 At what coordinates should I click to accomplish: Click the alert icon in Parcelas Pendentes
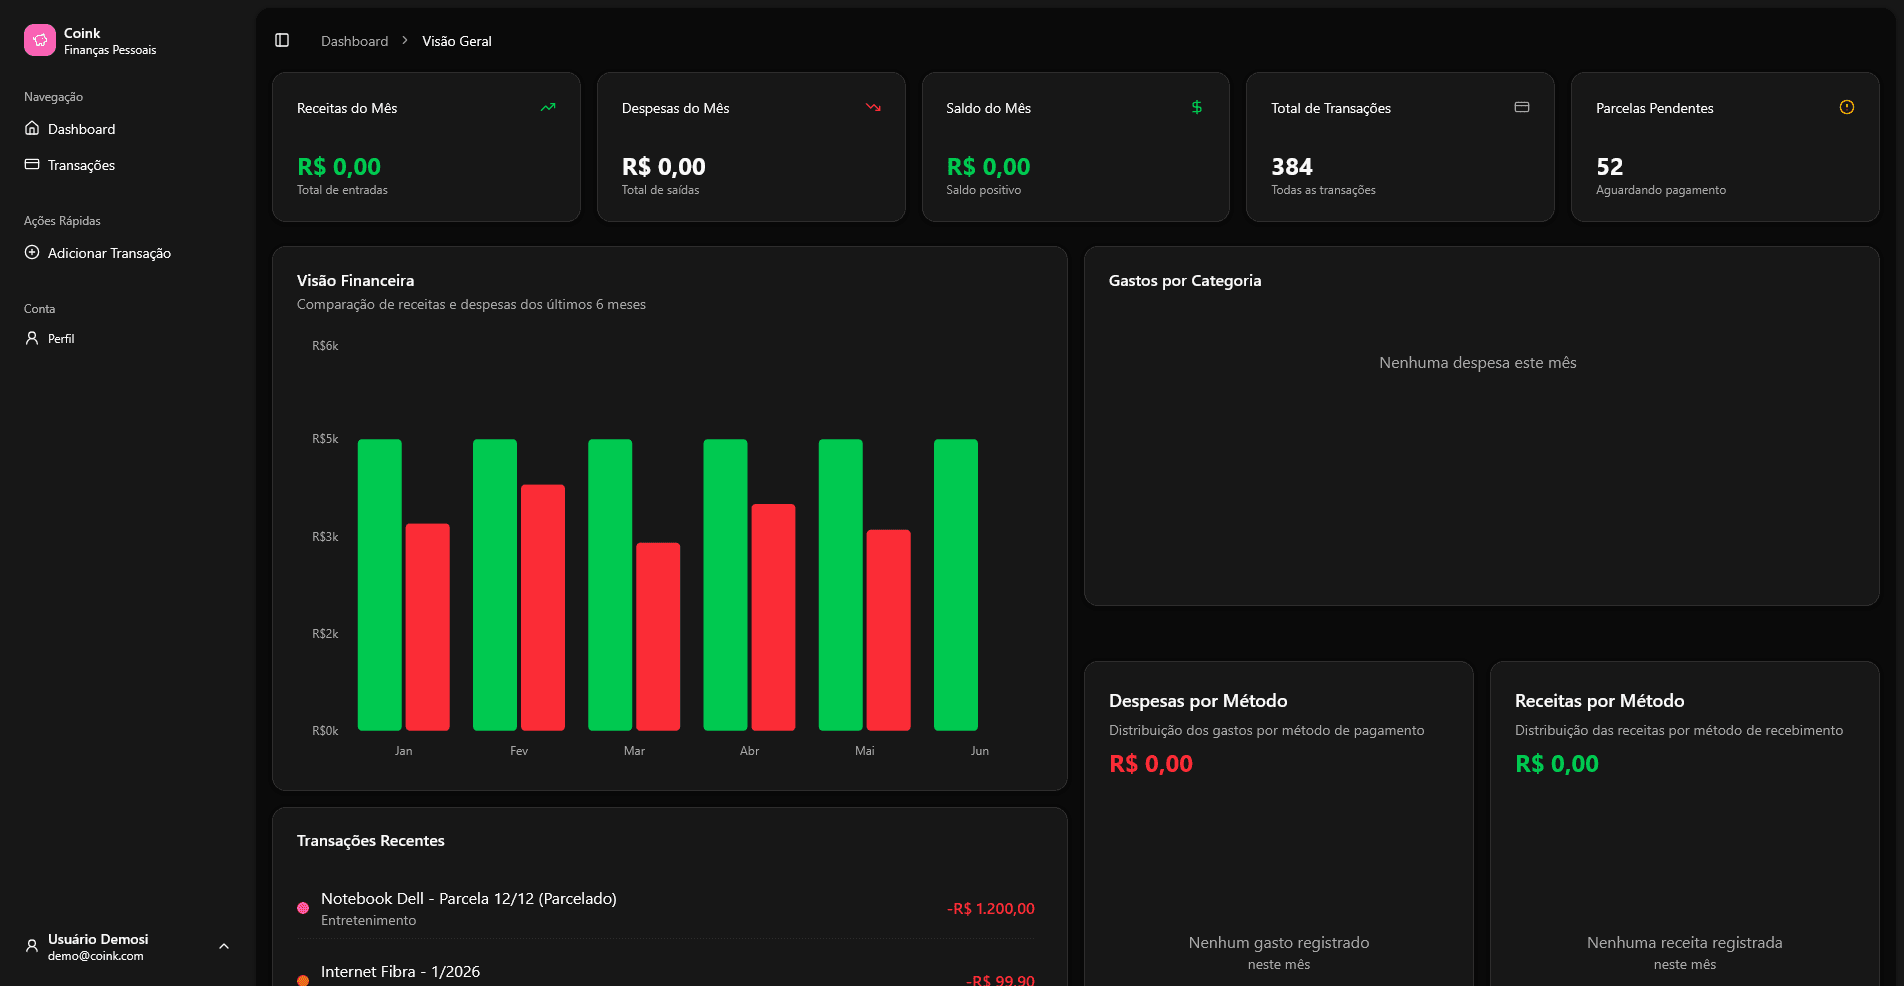coord(1846,107)
